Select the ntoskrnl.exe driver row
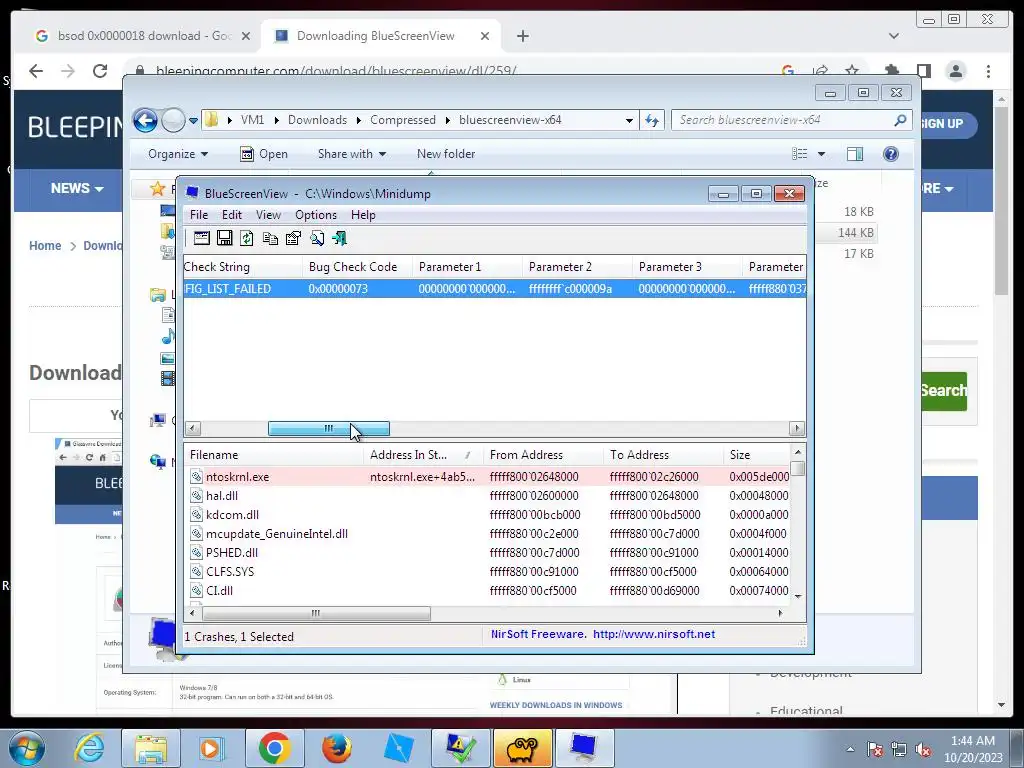The image size is (1024, 768). point(488,477)
